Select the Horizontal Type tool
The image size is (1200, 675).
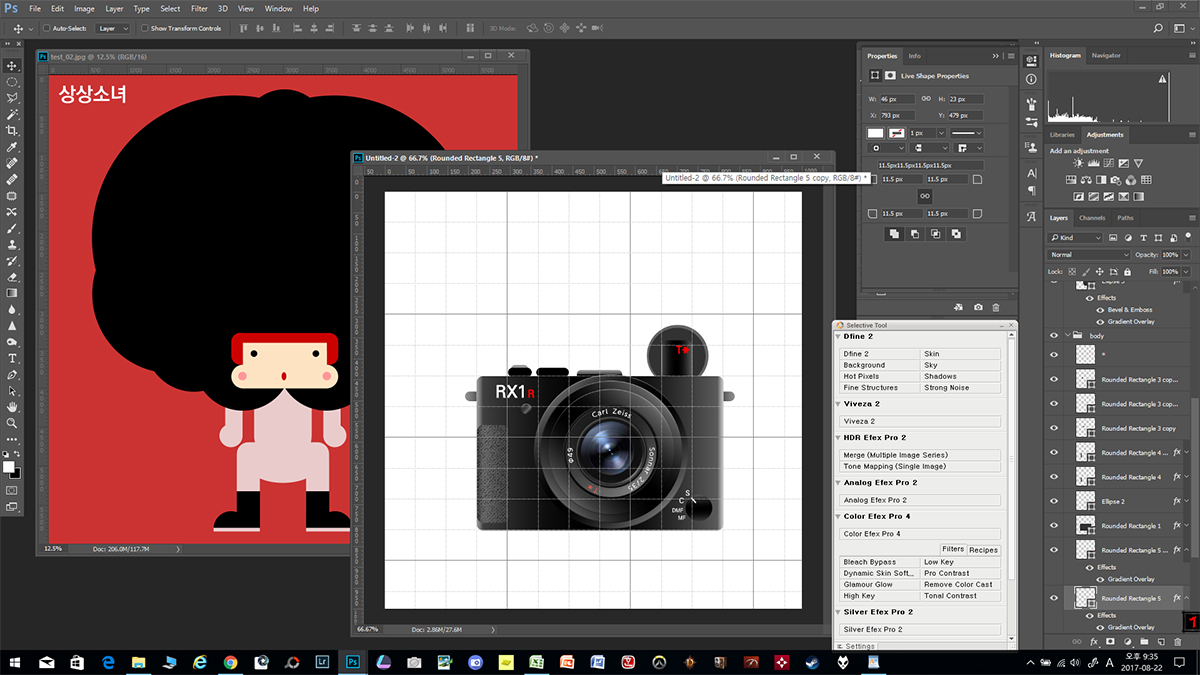click(x=12, y=358)
